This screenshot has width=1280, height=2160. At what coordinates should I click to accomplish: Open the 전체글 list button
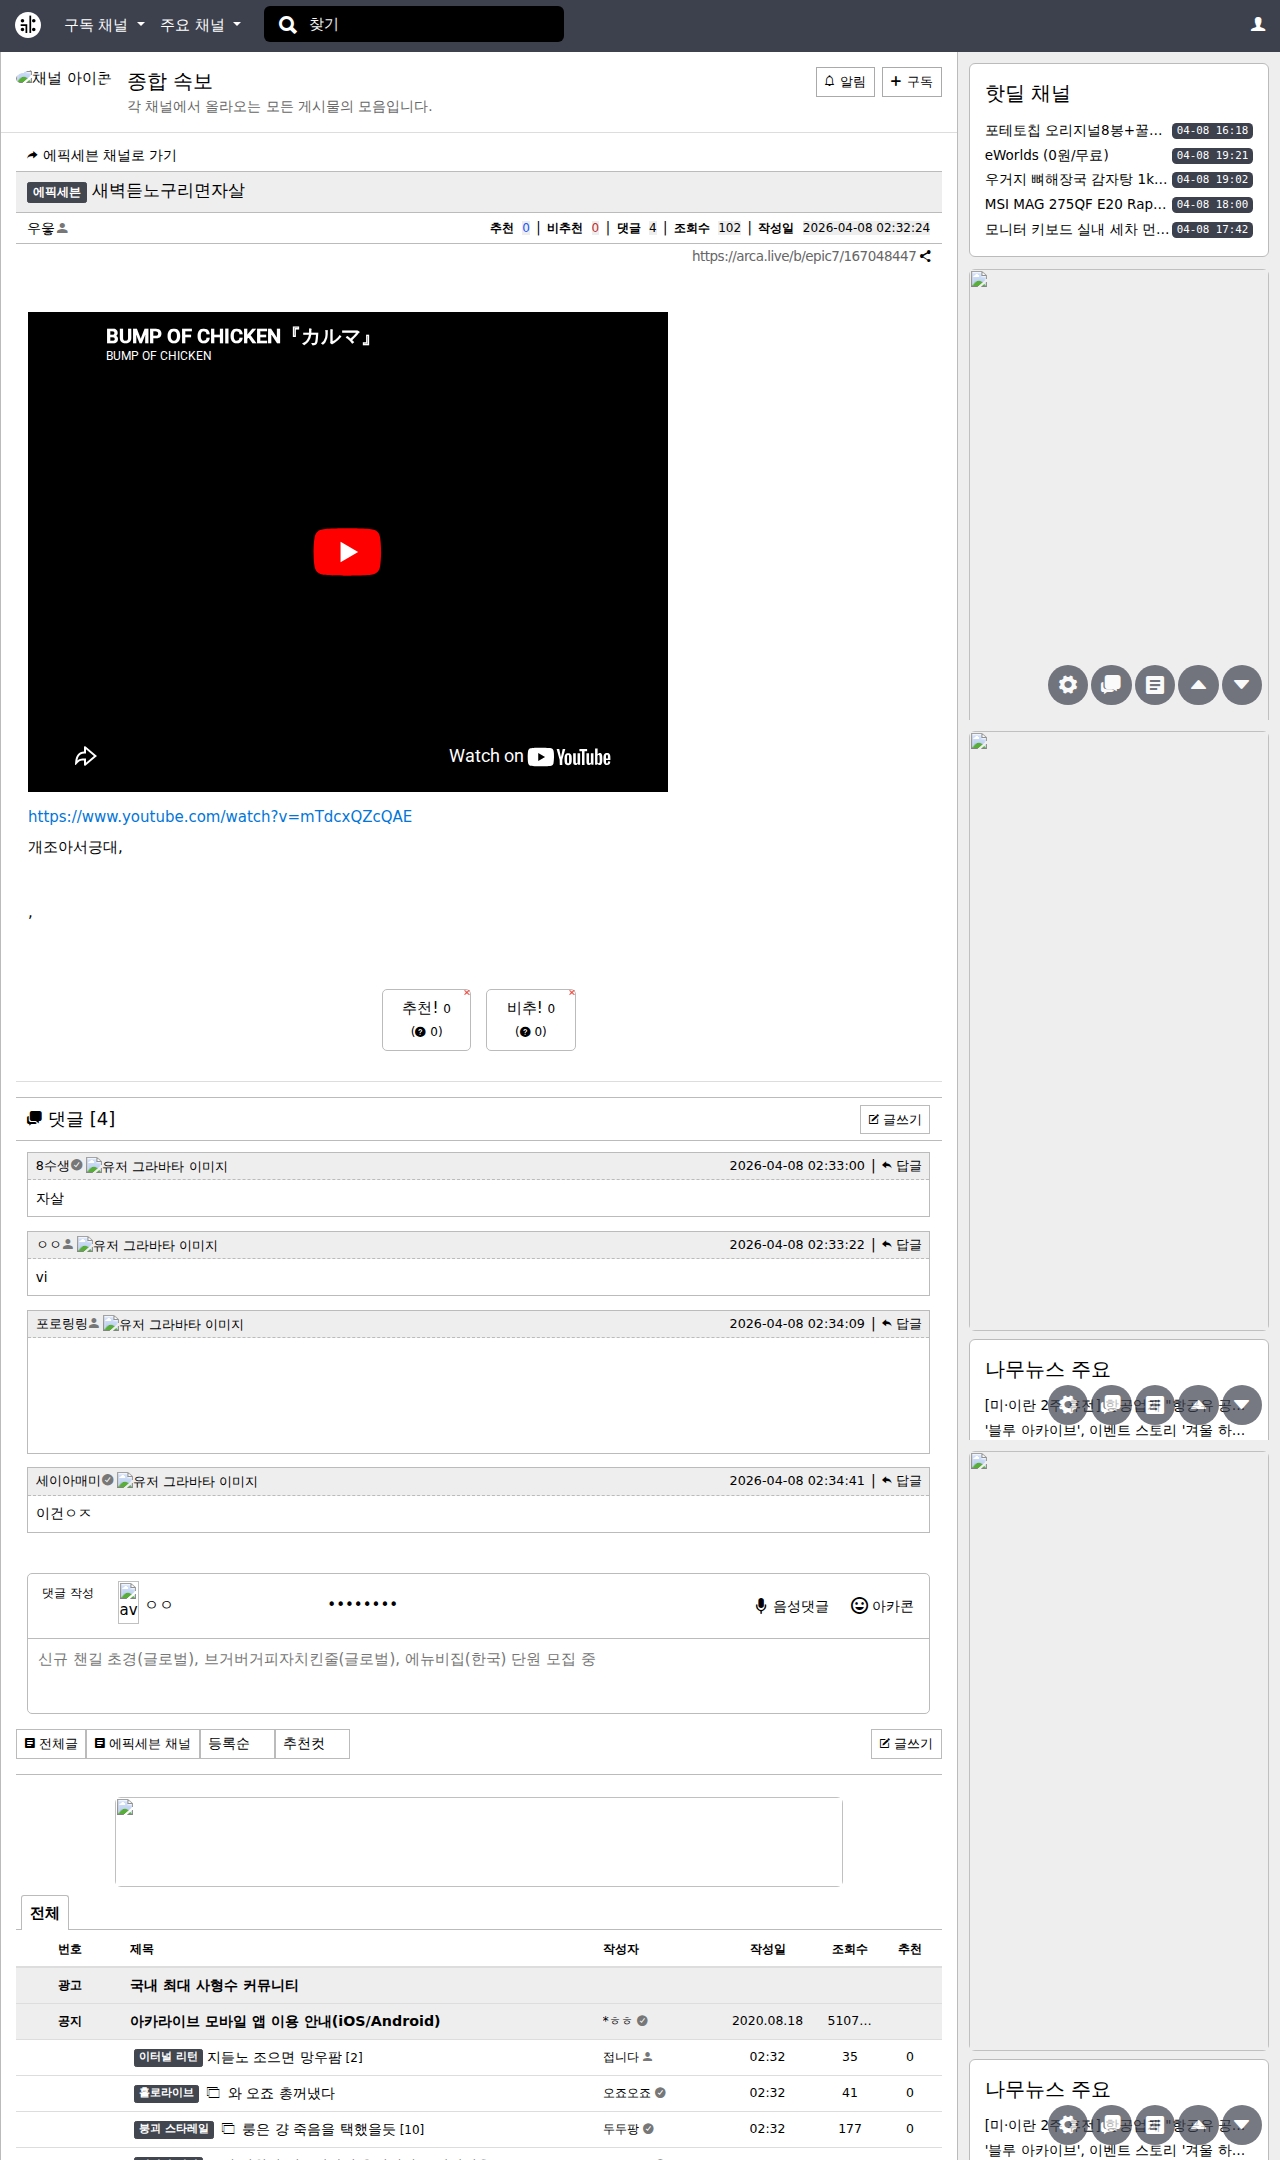pyautogui.click(x=51, y=1744)
